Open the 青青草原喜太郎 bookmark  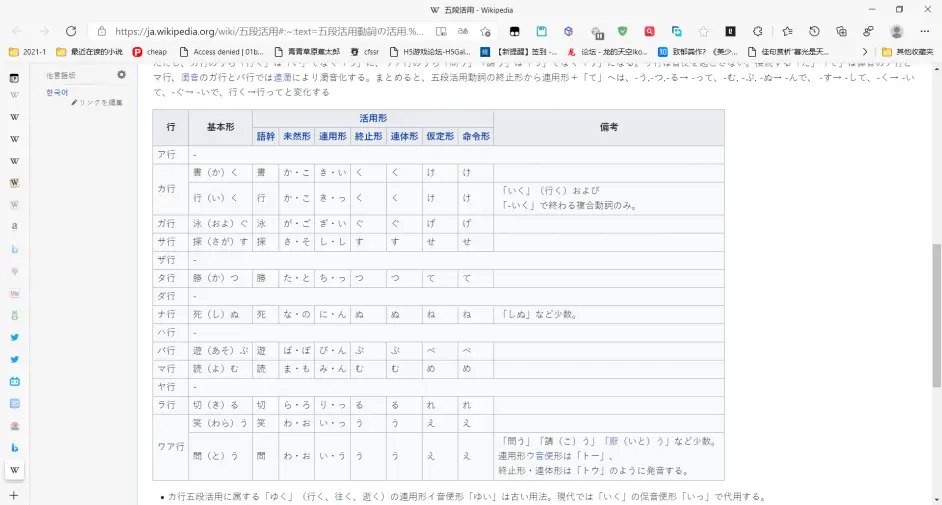(306, 52)
